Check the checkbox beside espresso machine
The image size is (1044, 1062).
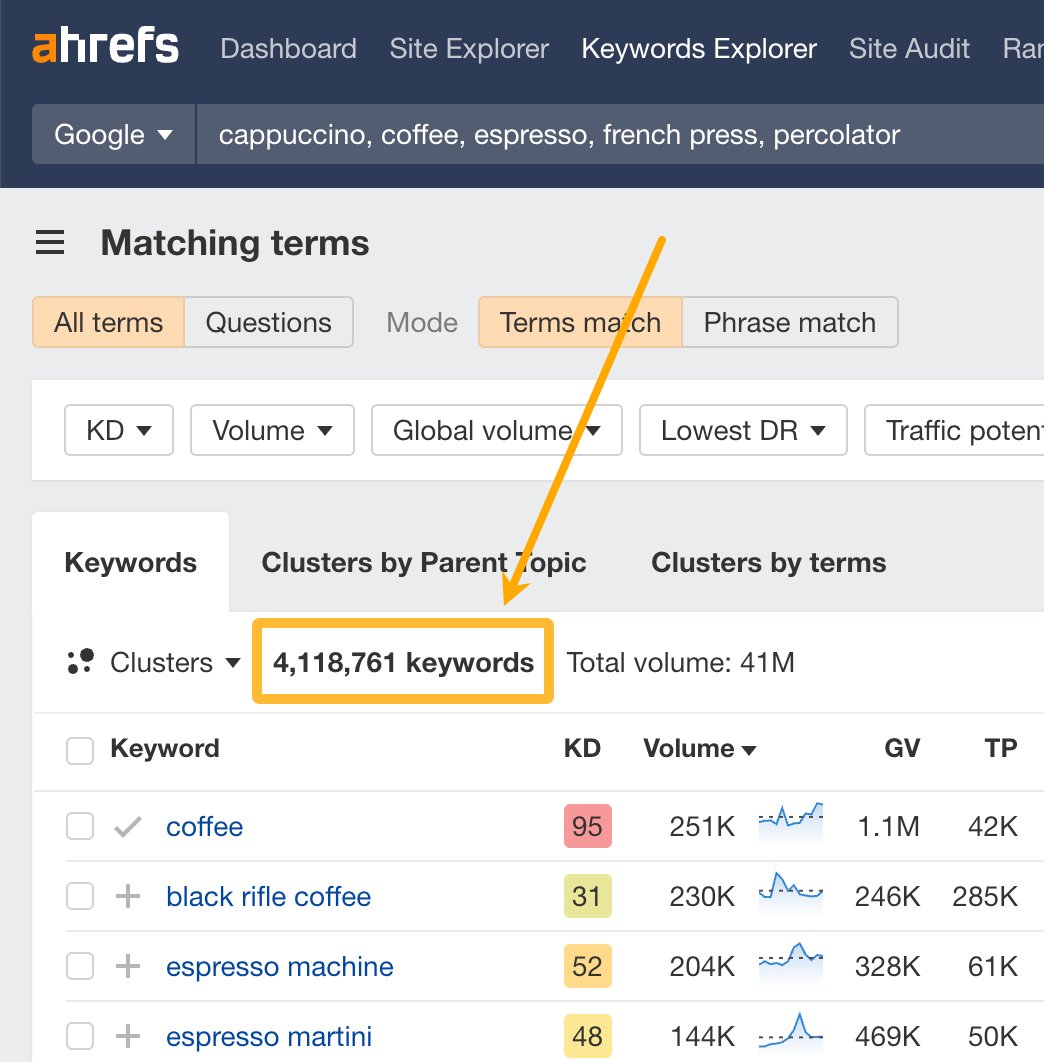click(x=79, y=966)
